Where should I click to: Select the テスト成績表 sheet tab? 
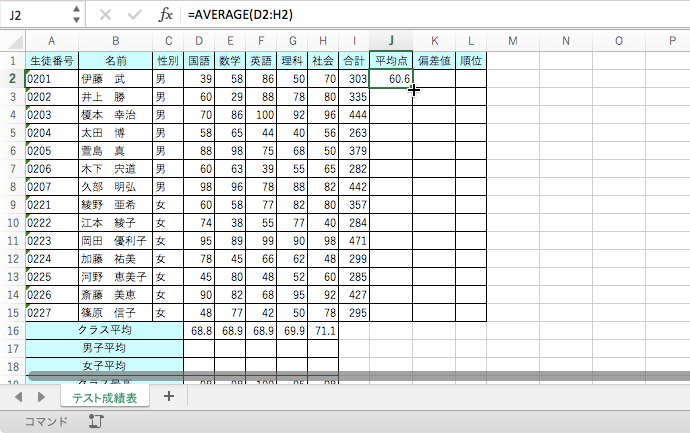point(105,397)
